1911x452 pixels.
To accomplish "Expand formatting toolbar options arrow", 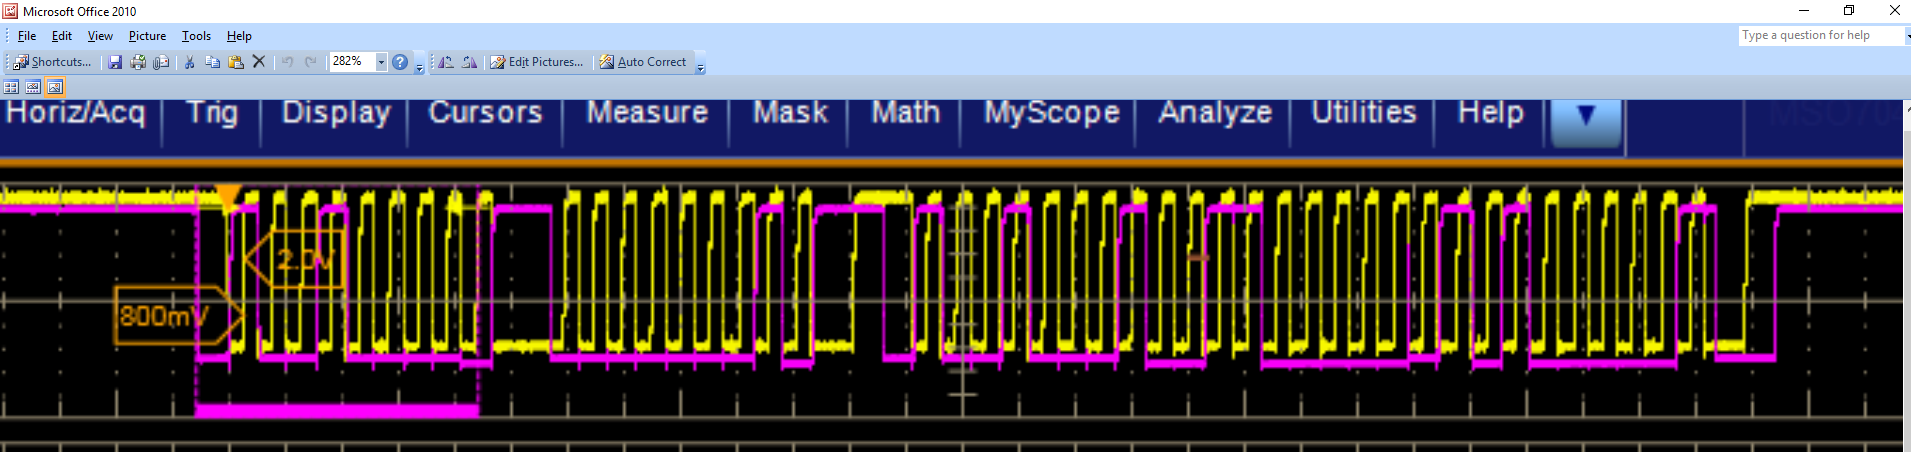I will (700, 66).
